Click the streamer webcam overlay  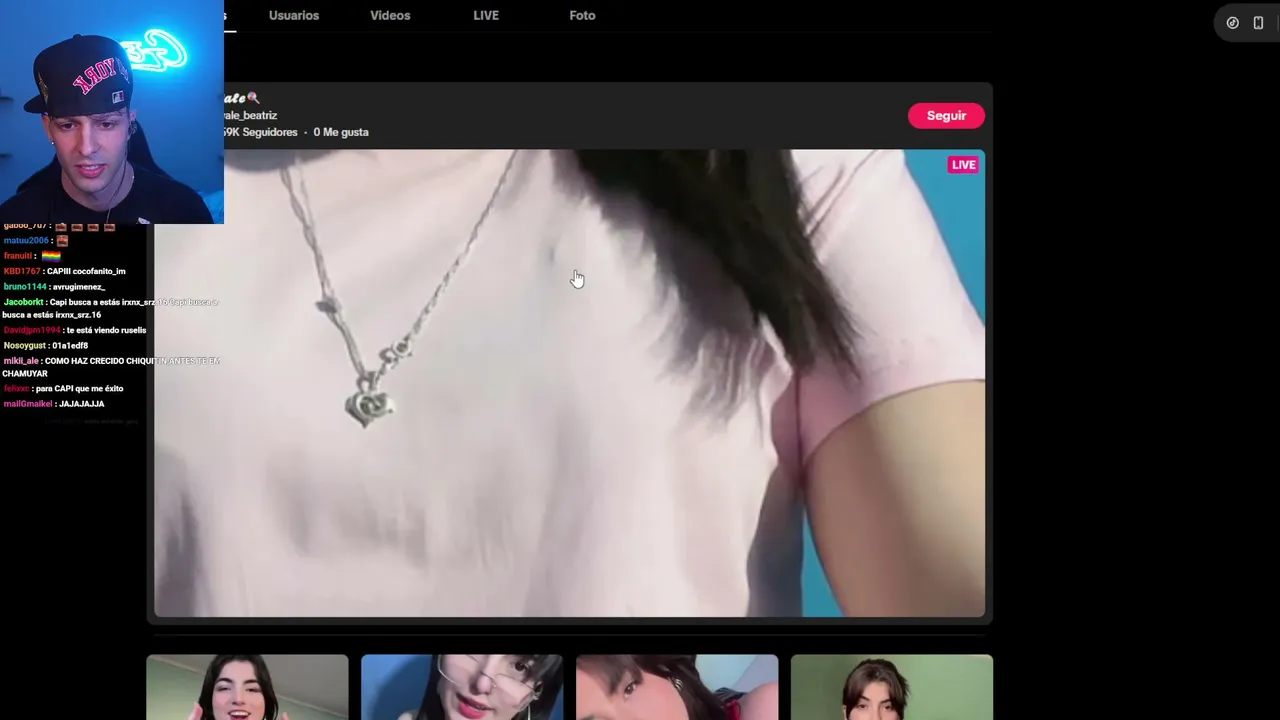(112, 112)
